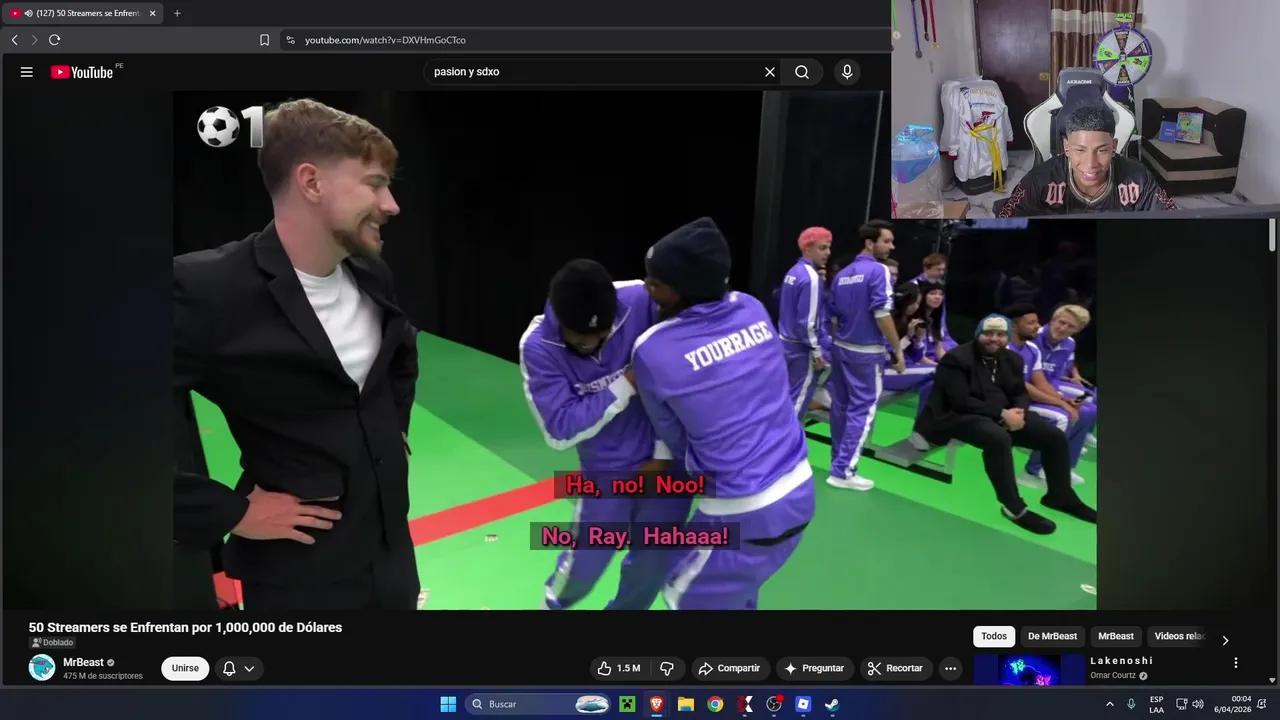The width and height of the screenshot is (1280, 720).
Task: Select the 'Todos' filter chip
Action: (994, 636)
